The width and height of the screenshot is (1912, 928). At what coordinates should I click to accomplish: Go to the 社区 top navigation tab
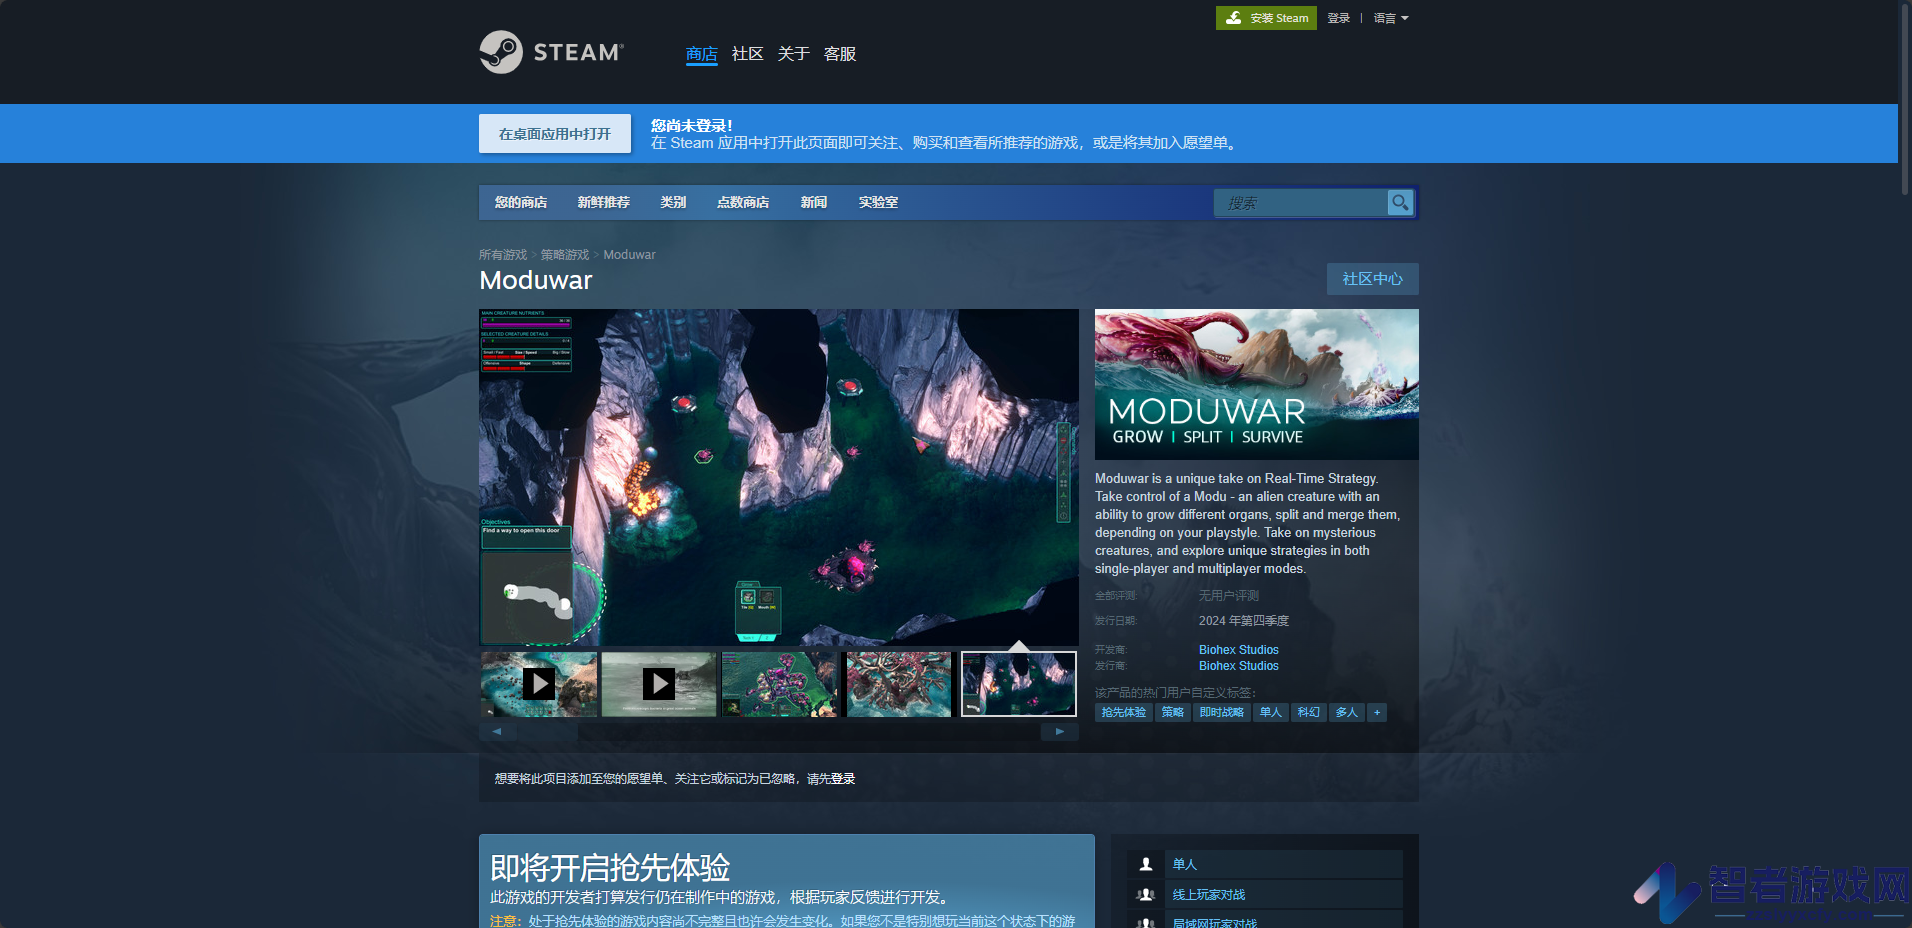[747, 54]
